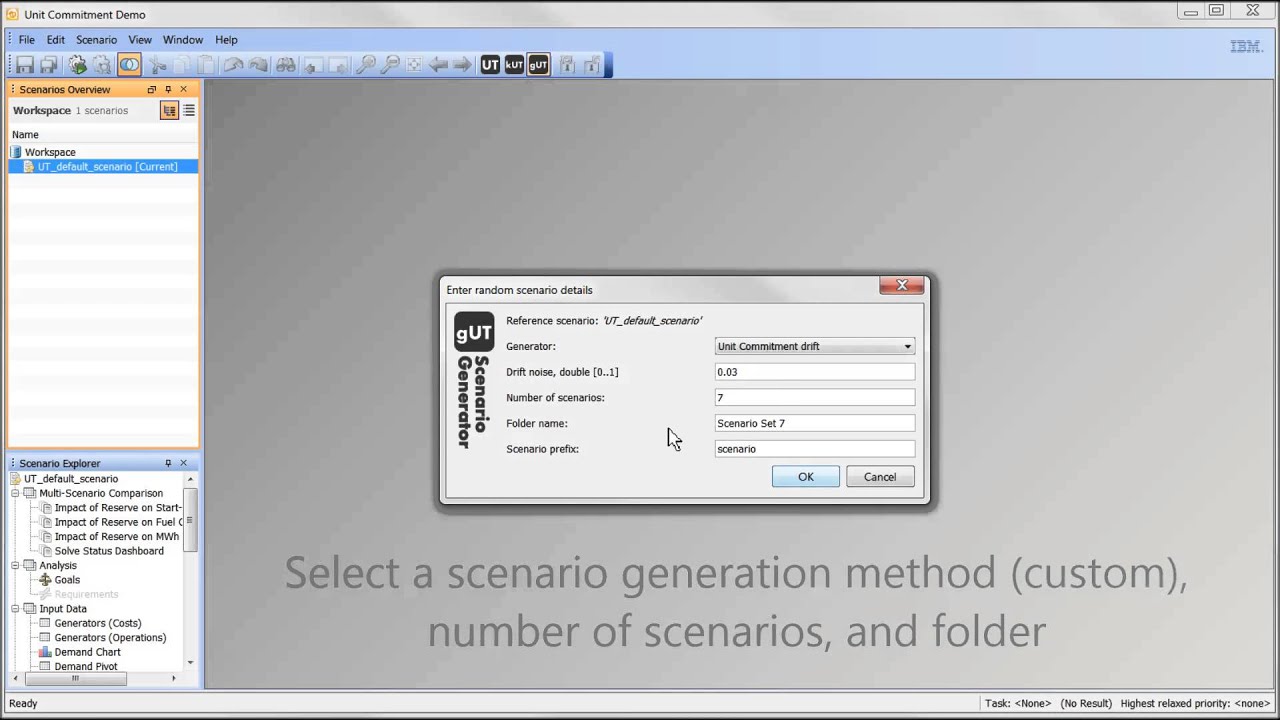1280x720 pixels.
Task: Click the Paste clipboard toolbar icon
Action: click(205, 65)
